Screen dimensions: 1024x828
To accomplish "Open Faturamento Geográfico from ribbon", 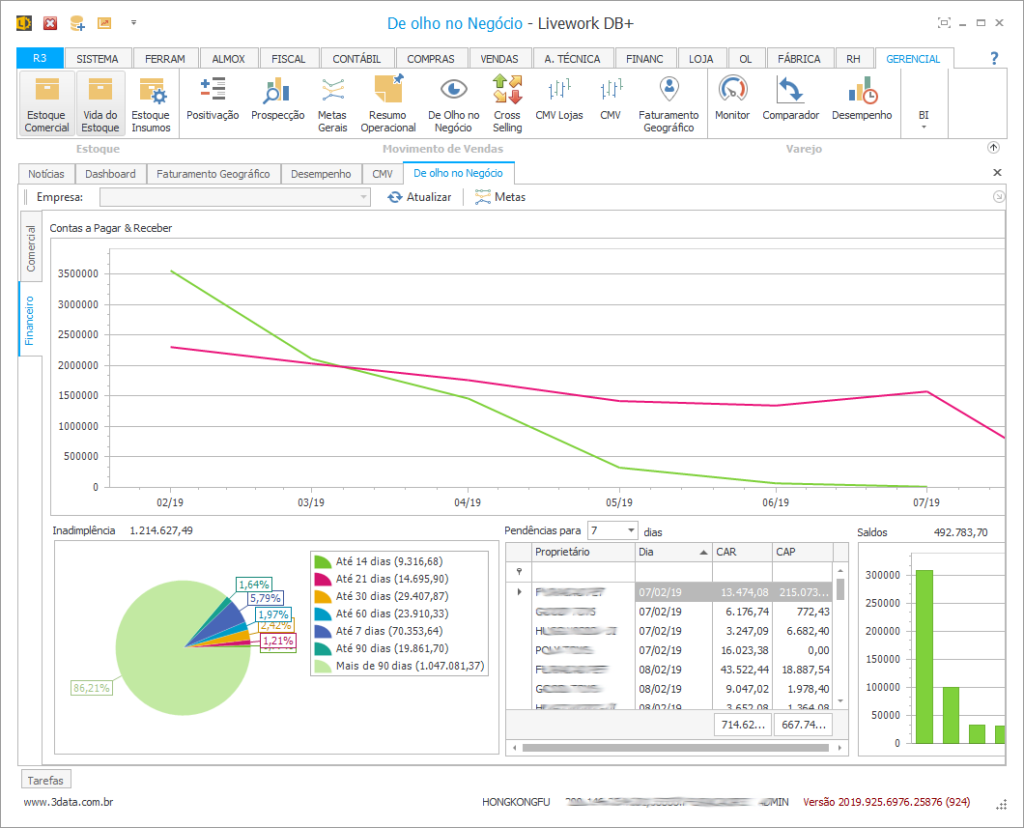I will click(x=668, y=104).
